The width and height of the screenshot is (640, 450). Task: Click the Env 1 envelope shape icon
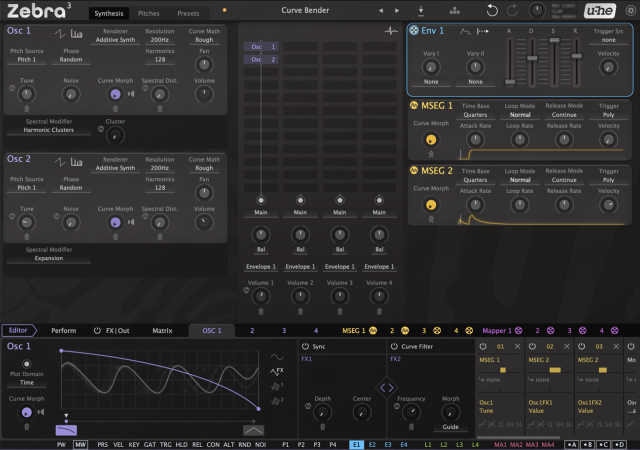click(465, 31)
